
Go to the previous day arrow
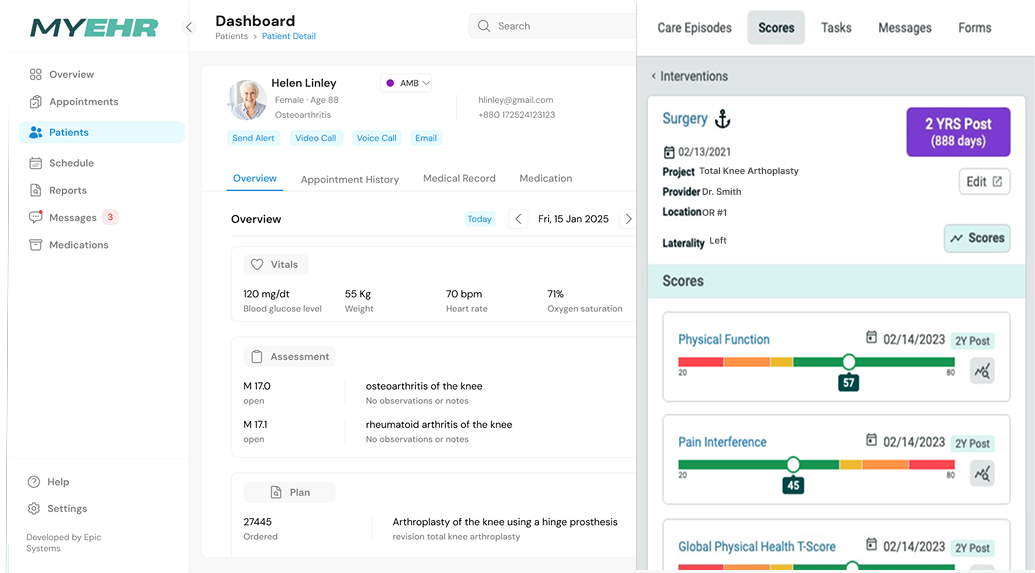point(518,219)
